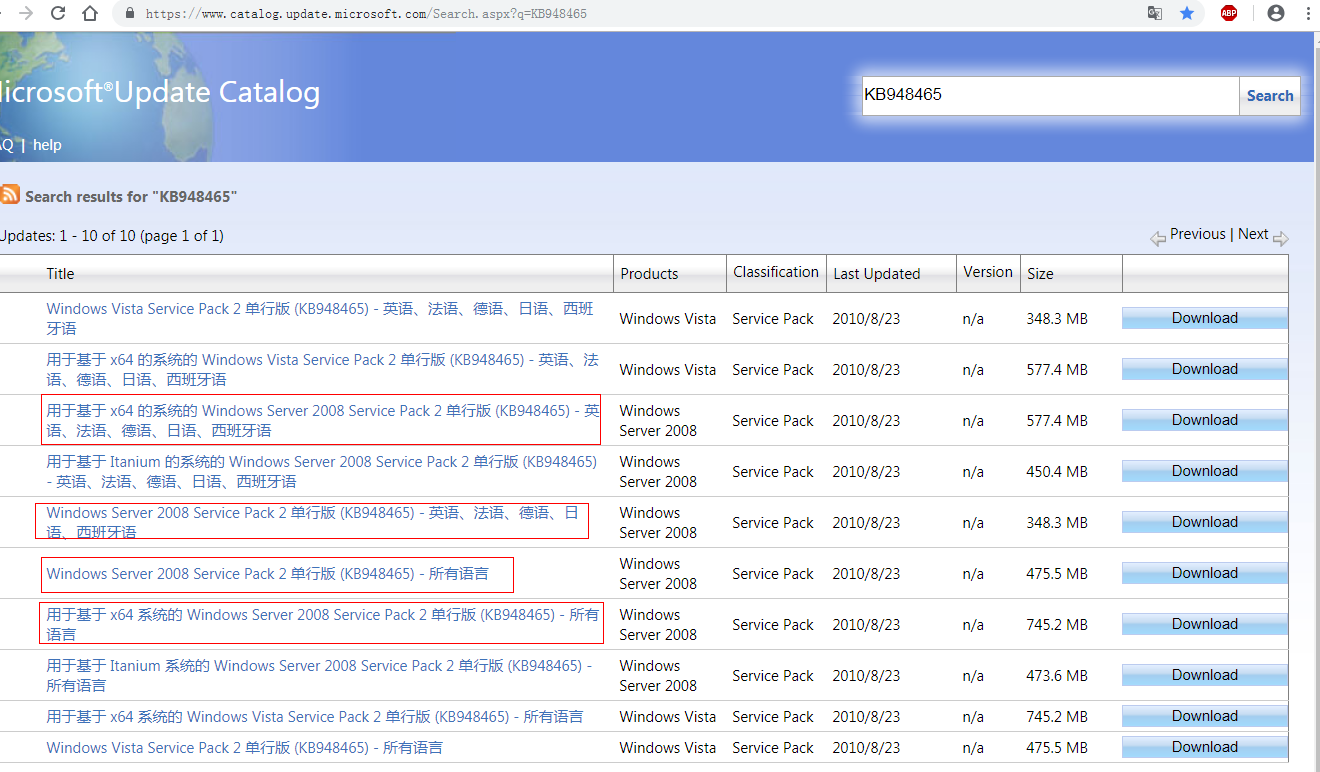
Task: Open Server 2008 SP2 all-languages 475.5 MB title
Action: 268,573
